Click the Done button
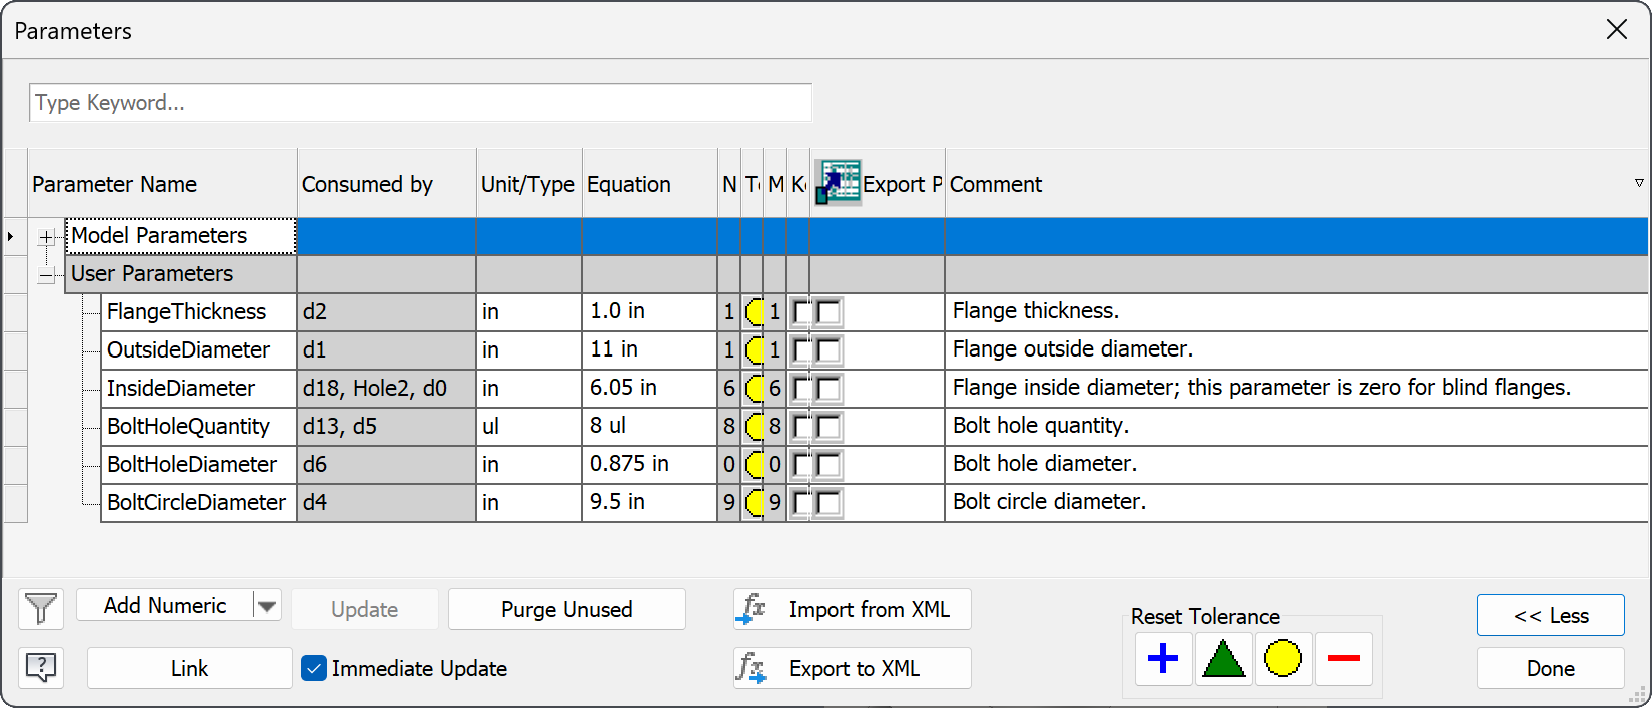1652x708 pixels. (x=1551, y=668)
